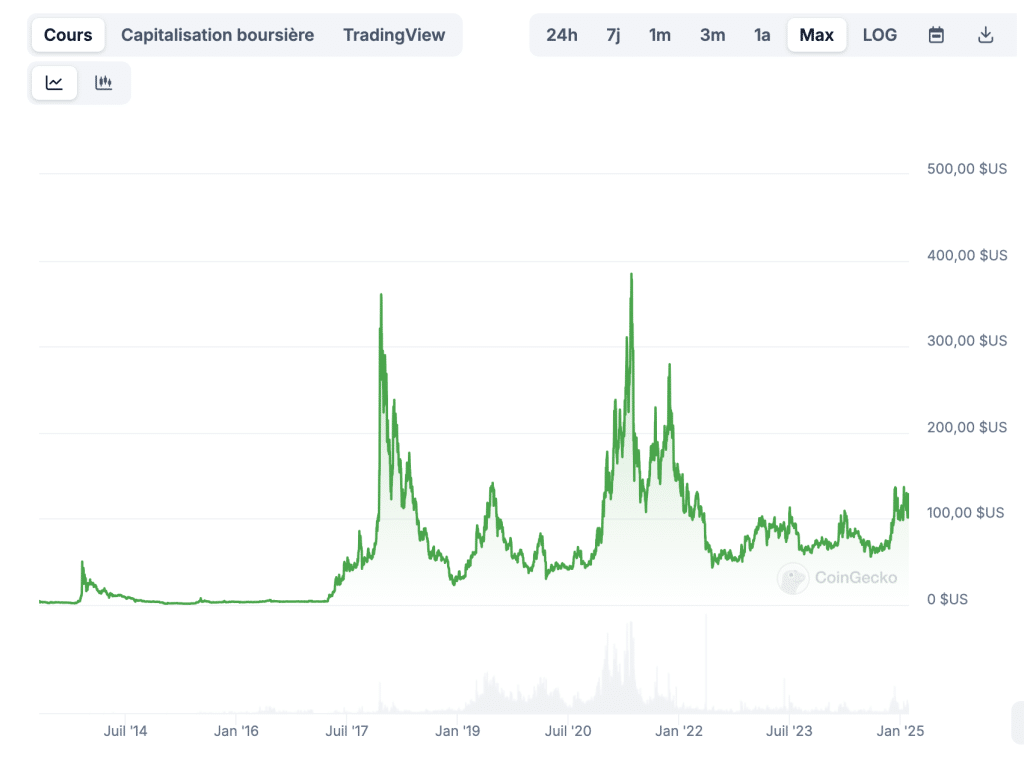Click the late-2017 price spike on the chart
This screenshot has width=1024, height=760.
click(x=381, y=296)
